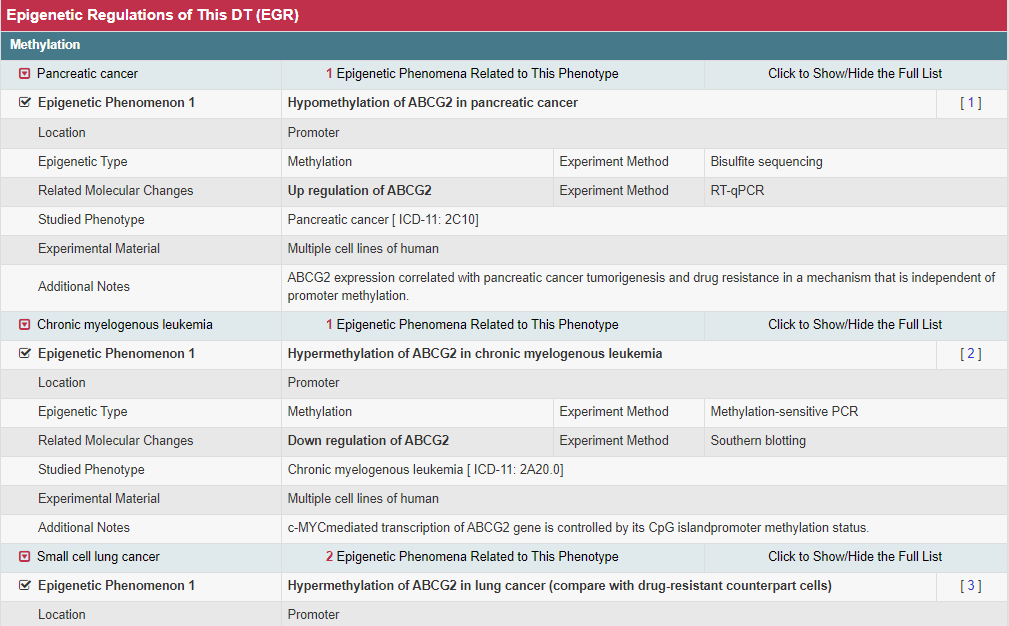
Task: Show/Hide full list for Pancreatic cancer
Action: pyautogui.click(x=854, y=74)
